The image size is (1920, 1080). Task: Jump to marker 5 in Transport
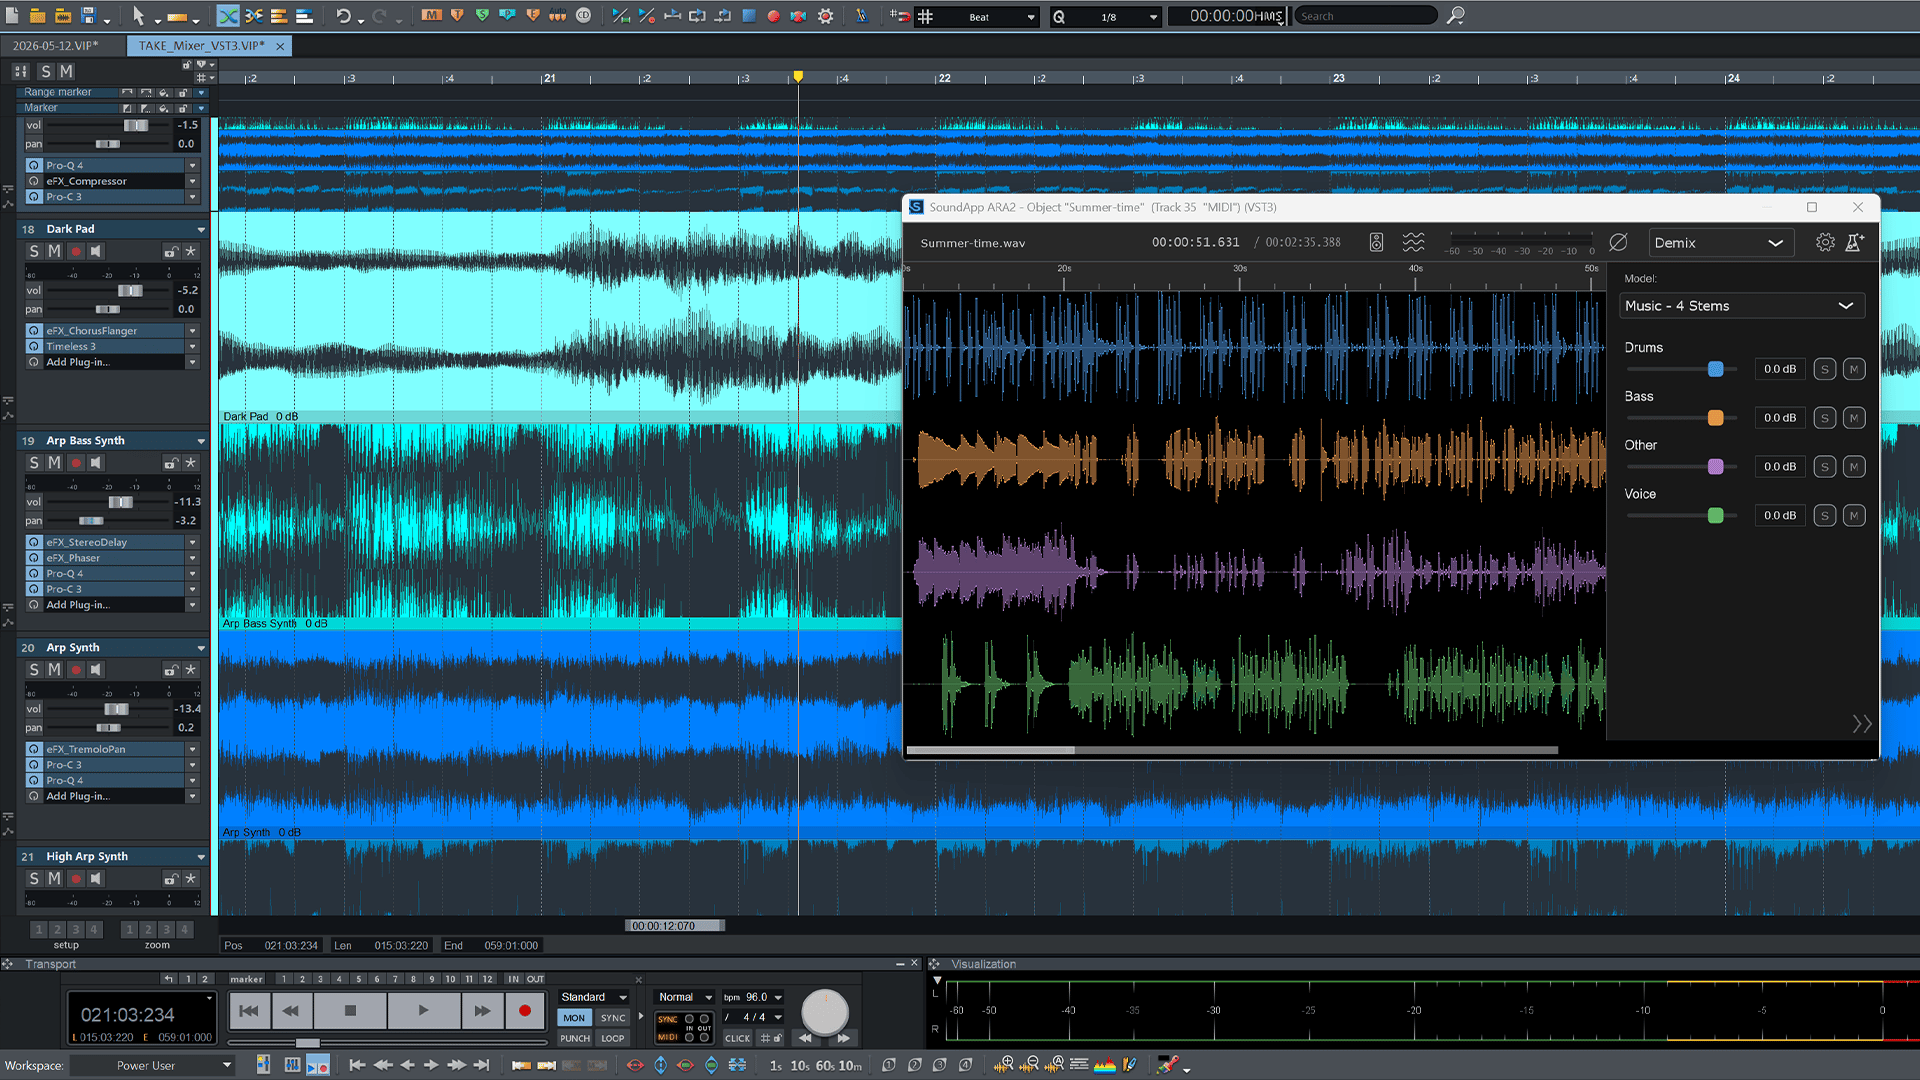point(358,980)
